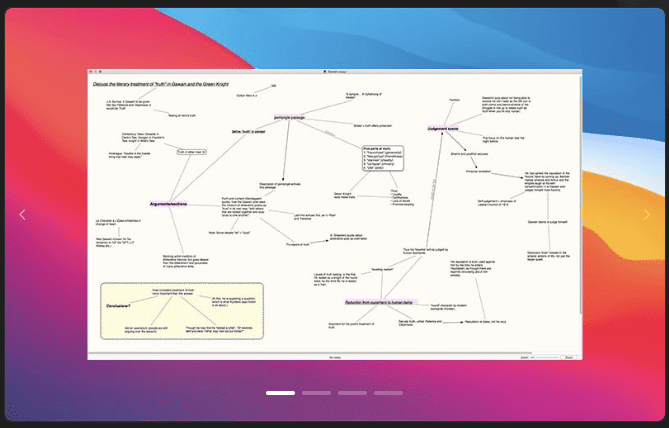Select the 'Reputation at stake, not his soul' note
This screenshot has width=669, height=428.
pyautogui.click(x=486, y=322)
